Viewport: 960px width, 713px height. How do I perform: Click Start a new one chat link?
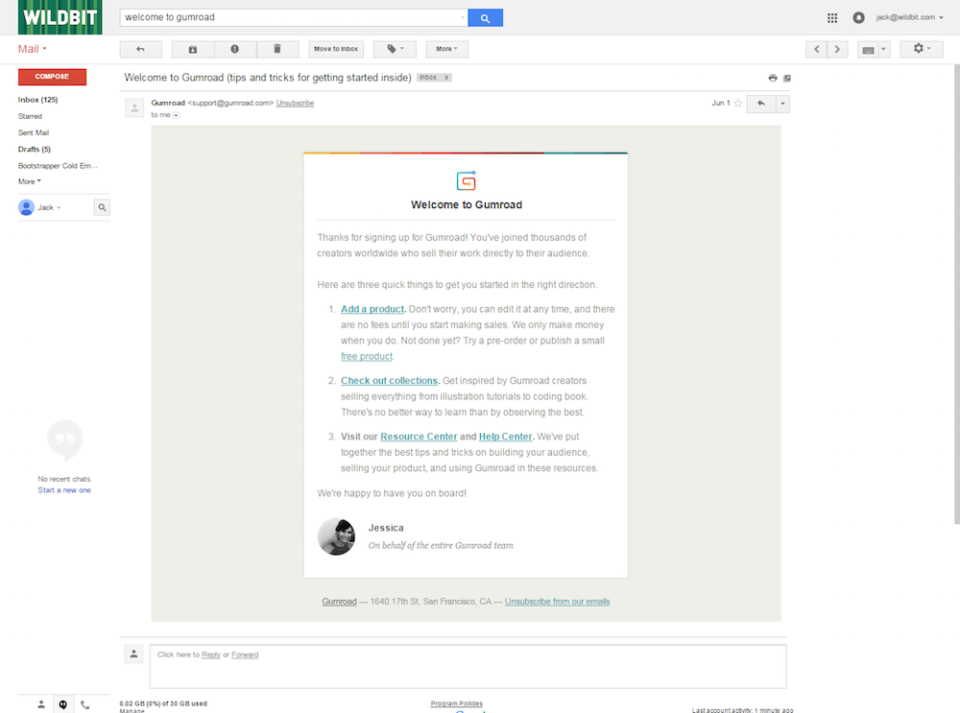click(x=64, y=490)
